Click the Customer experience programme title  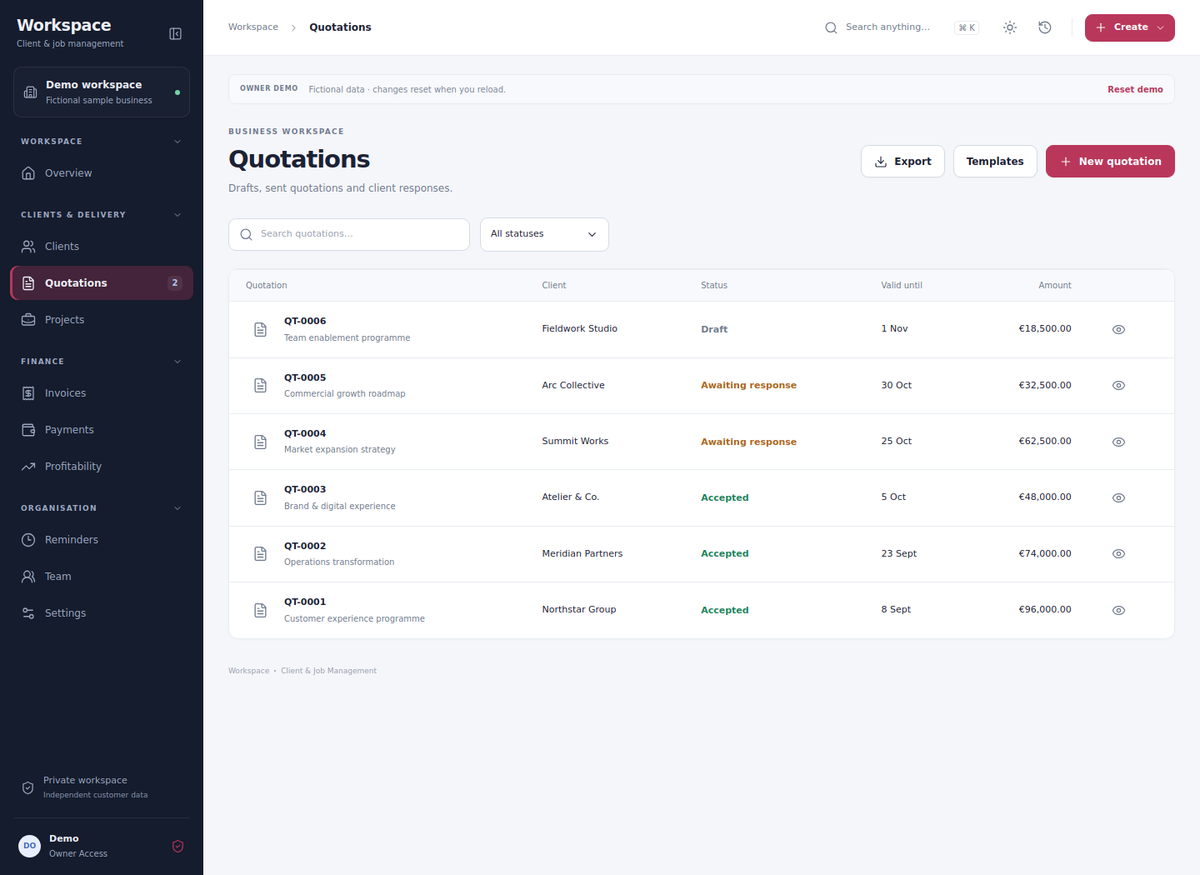point(354,619)
